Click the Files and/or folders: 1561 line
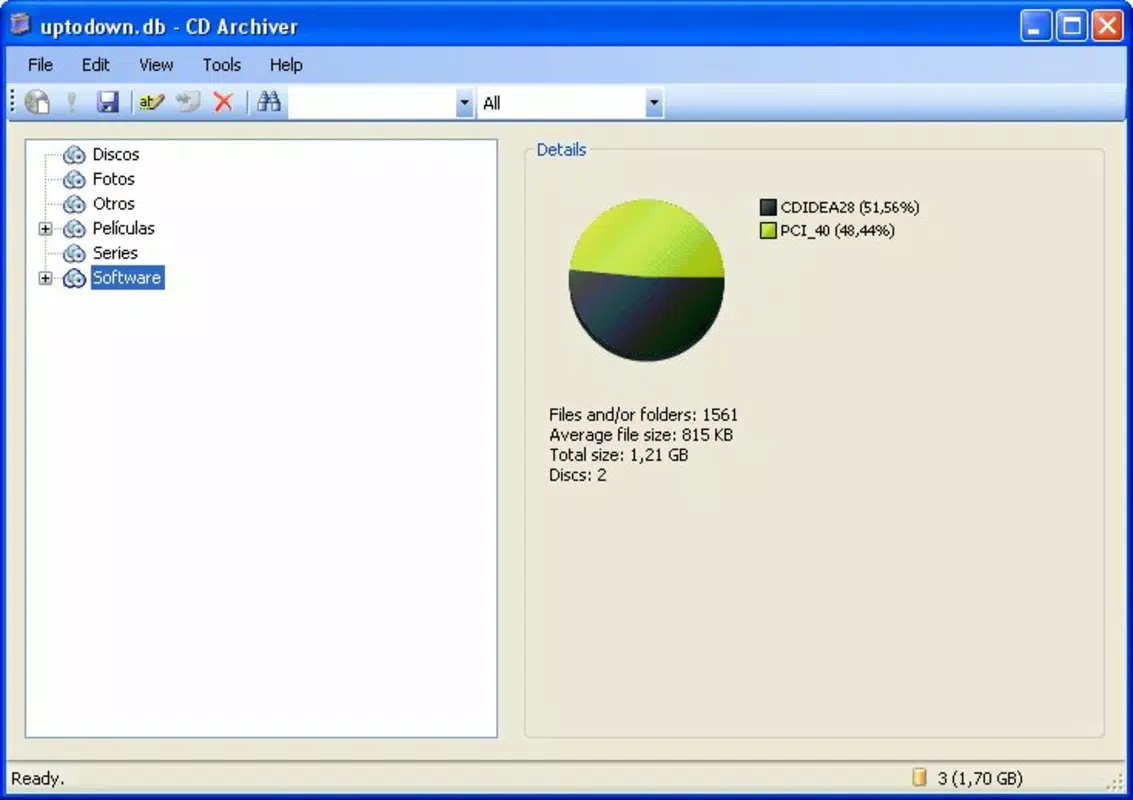 (643, 415)
